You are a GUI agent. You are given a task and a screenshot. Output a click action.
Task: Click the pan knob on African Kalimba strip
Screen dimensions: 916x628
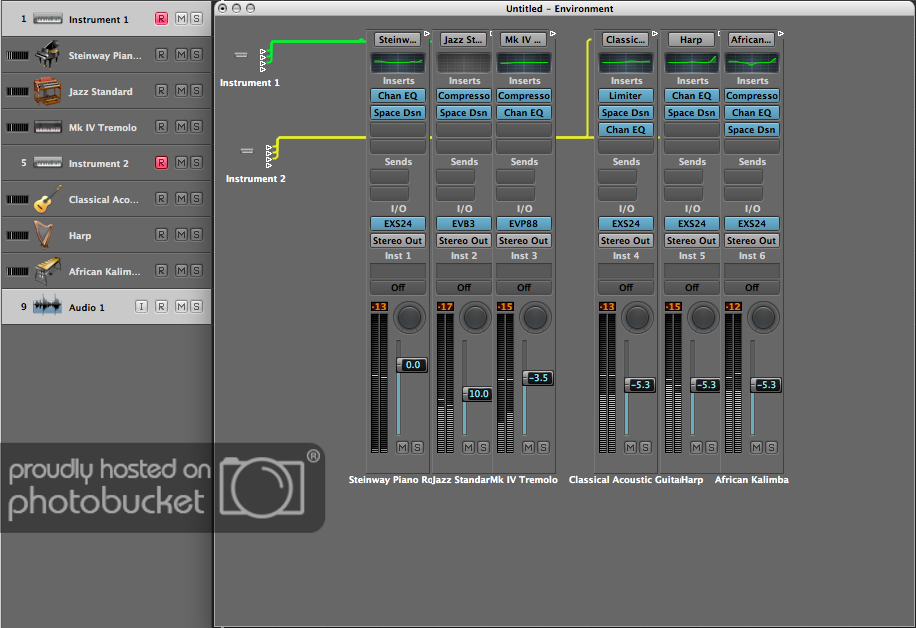[x=765, y=317]
